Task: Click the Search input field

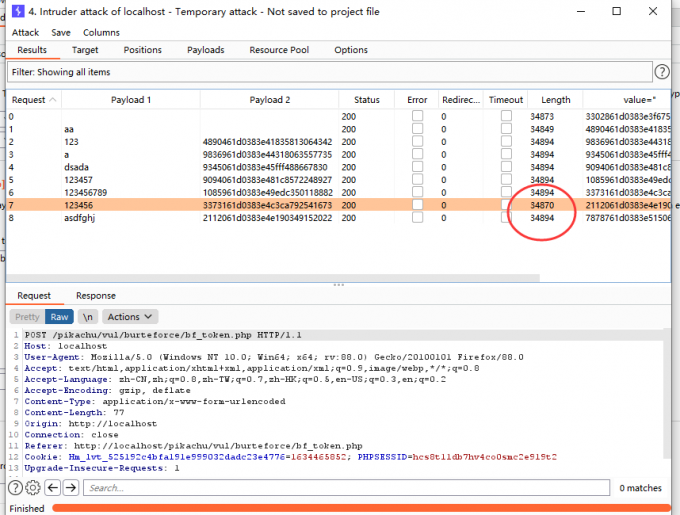Action: pos(347,488)
